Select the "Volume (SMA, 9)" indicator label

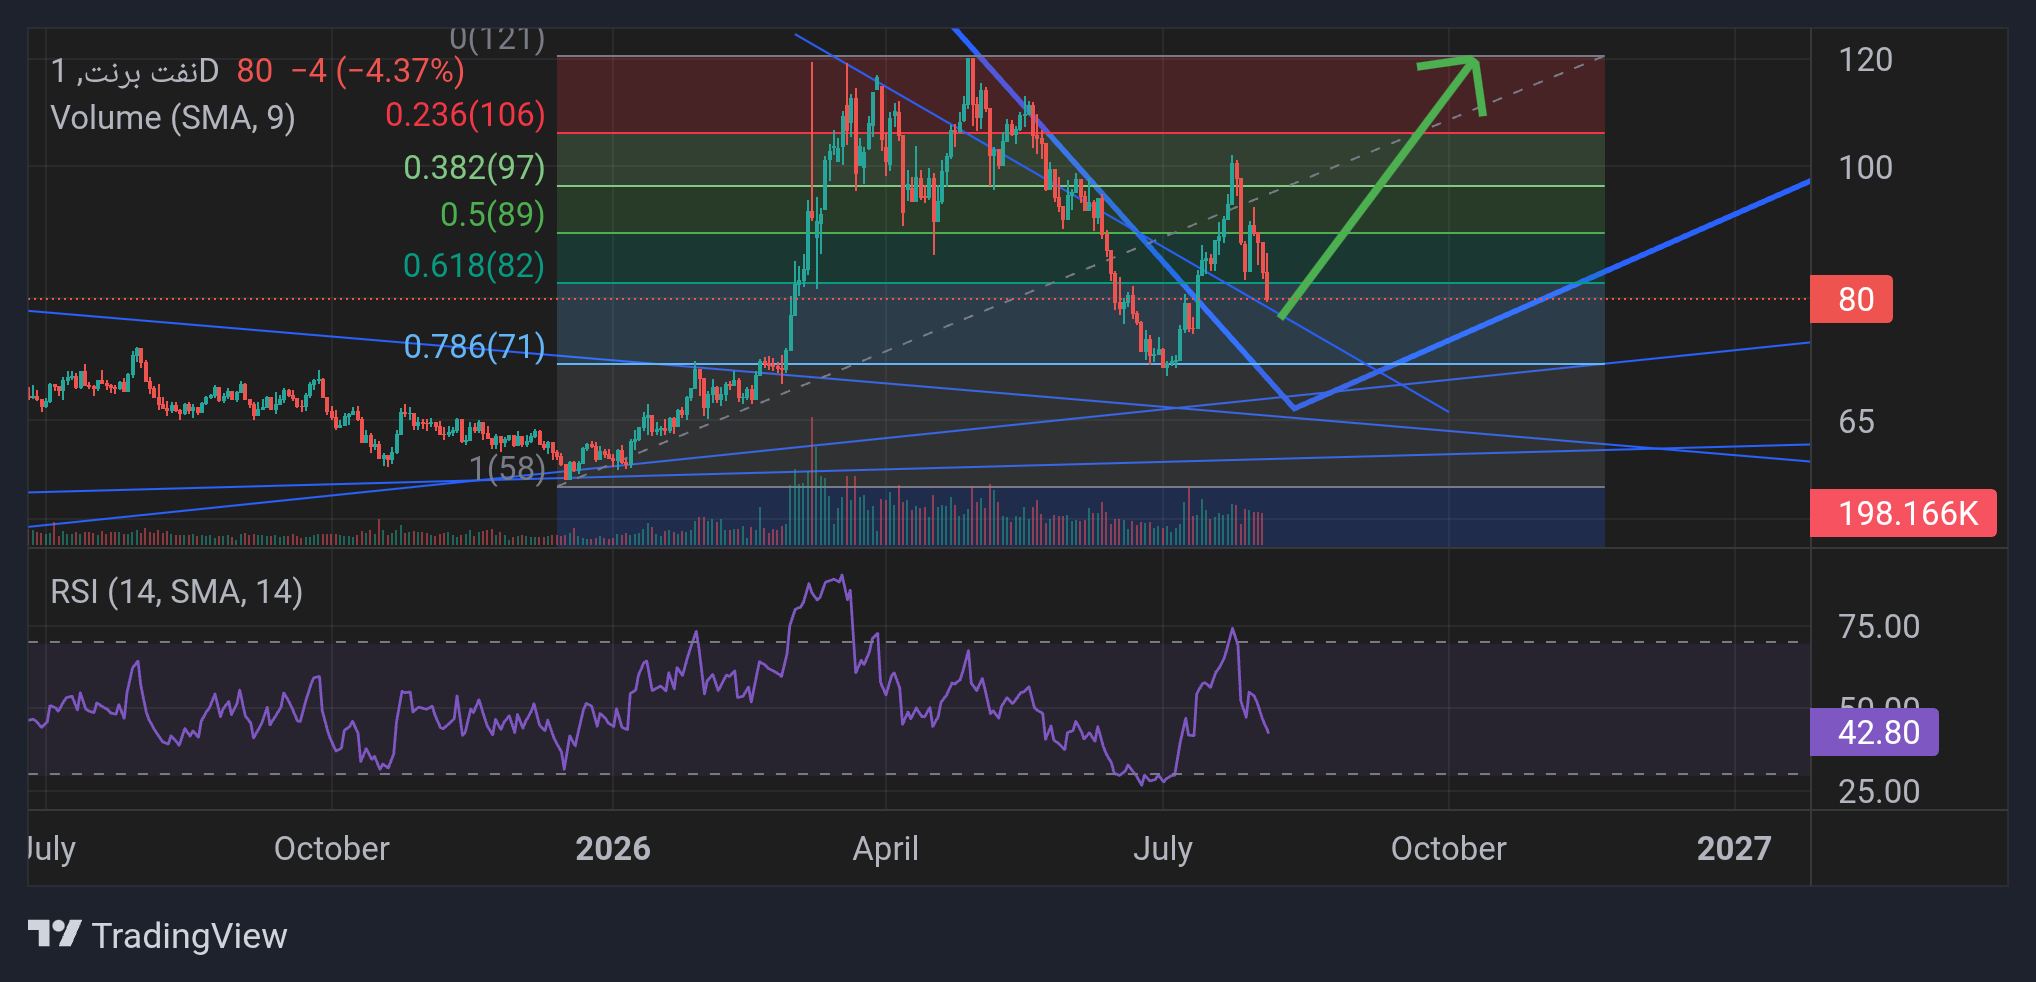[x=173, y=118]
